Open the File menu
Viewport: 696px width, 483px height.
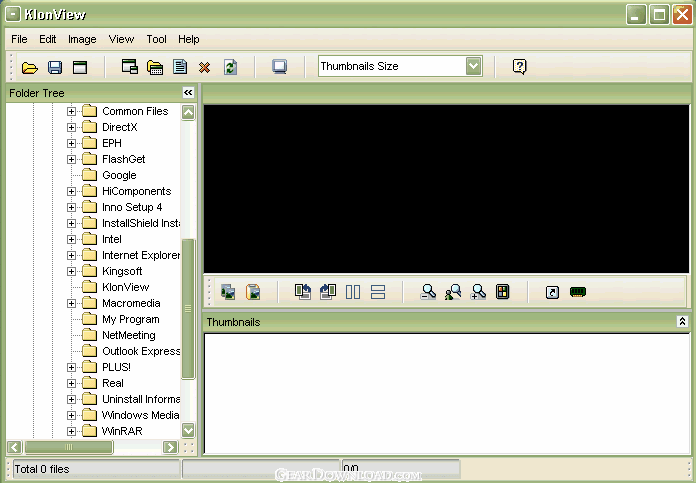[19, 39]
